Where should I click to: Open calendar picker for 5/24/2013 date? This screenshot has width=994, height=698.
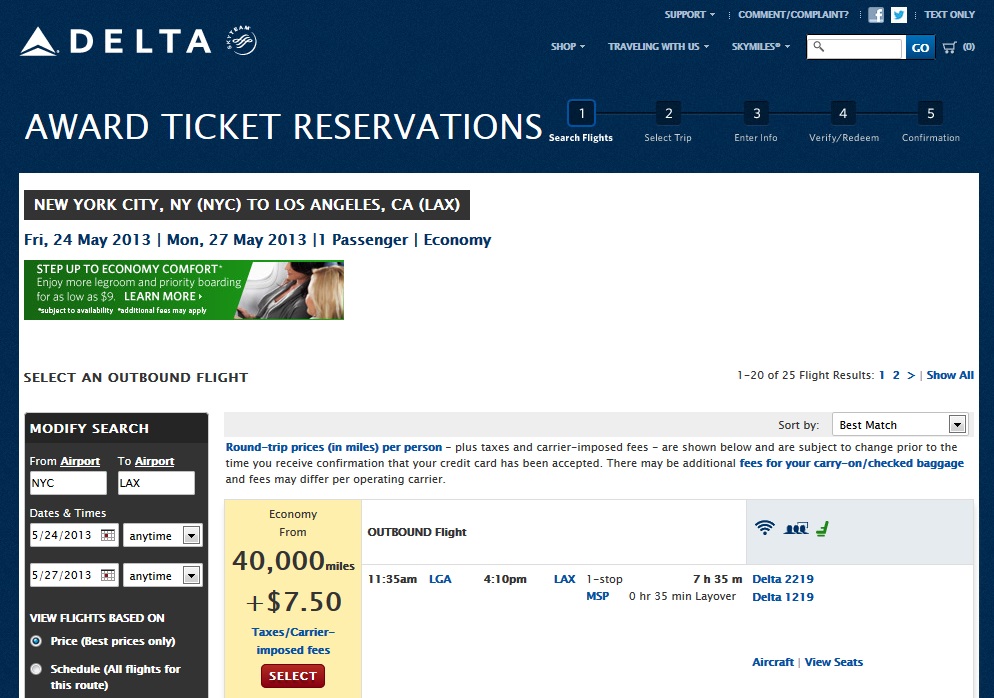tap(109, 536)
